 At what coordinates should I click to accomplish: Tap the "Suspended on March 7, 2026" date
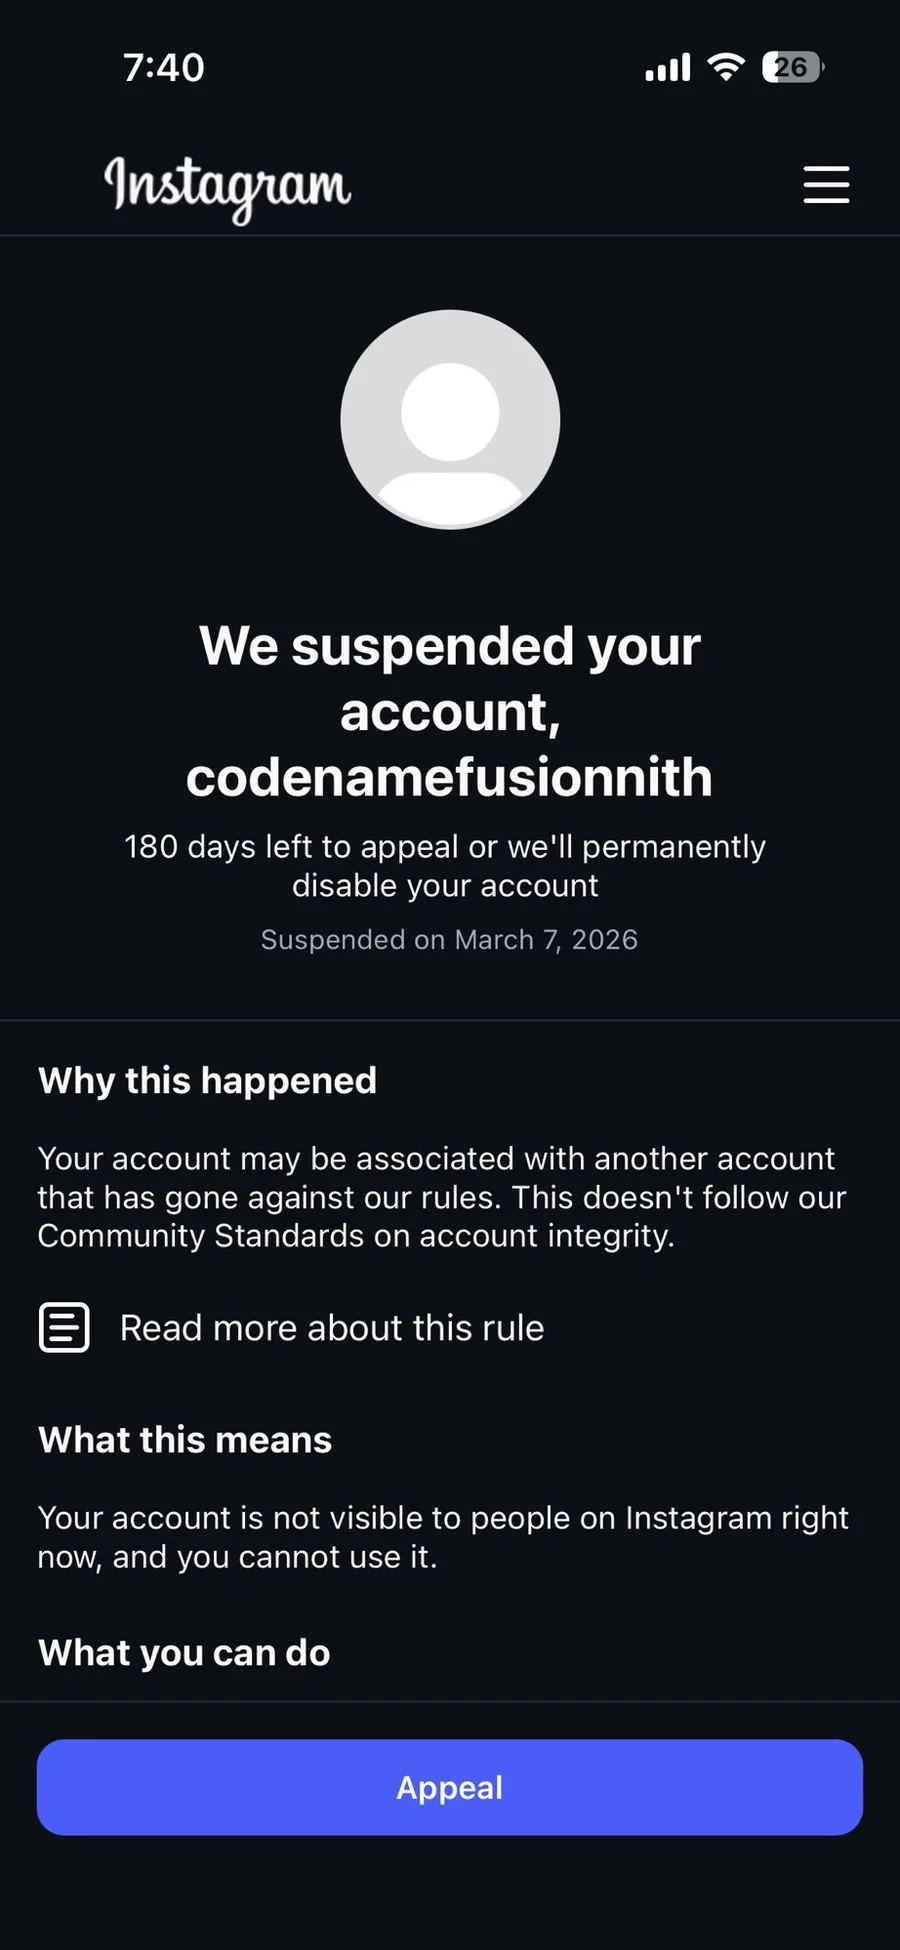point(449,940)
